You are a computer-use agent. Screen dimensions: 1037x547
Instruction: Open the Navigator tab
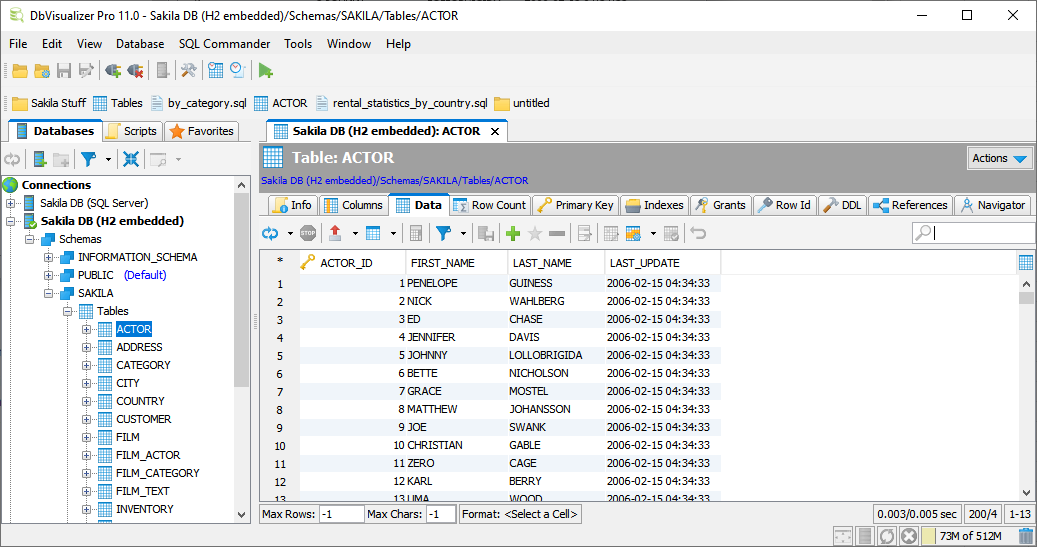993,205
